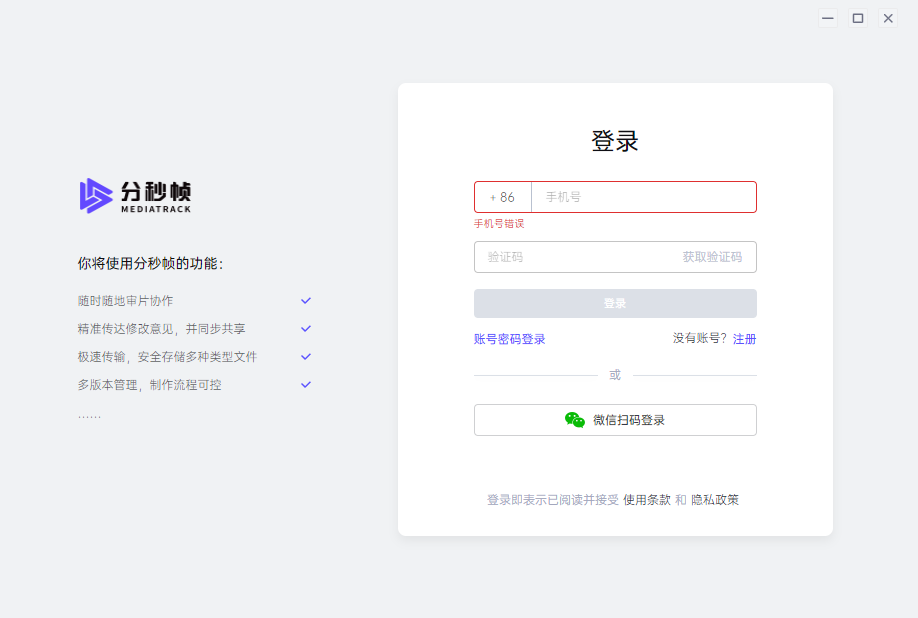Click the checkmark beside 精准传达修改意见，并同步共享
The width and height of the screenshot is (918, 618).
(305, 328)
